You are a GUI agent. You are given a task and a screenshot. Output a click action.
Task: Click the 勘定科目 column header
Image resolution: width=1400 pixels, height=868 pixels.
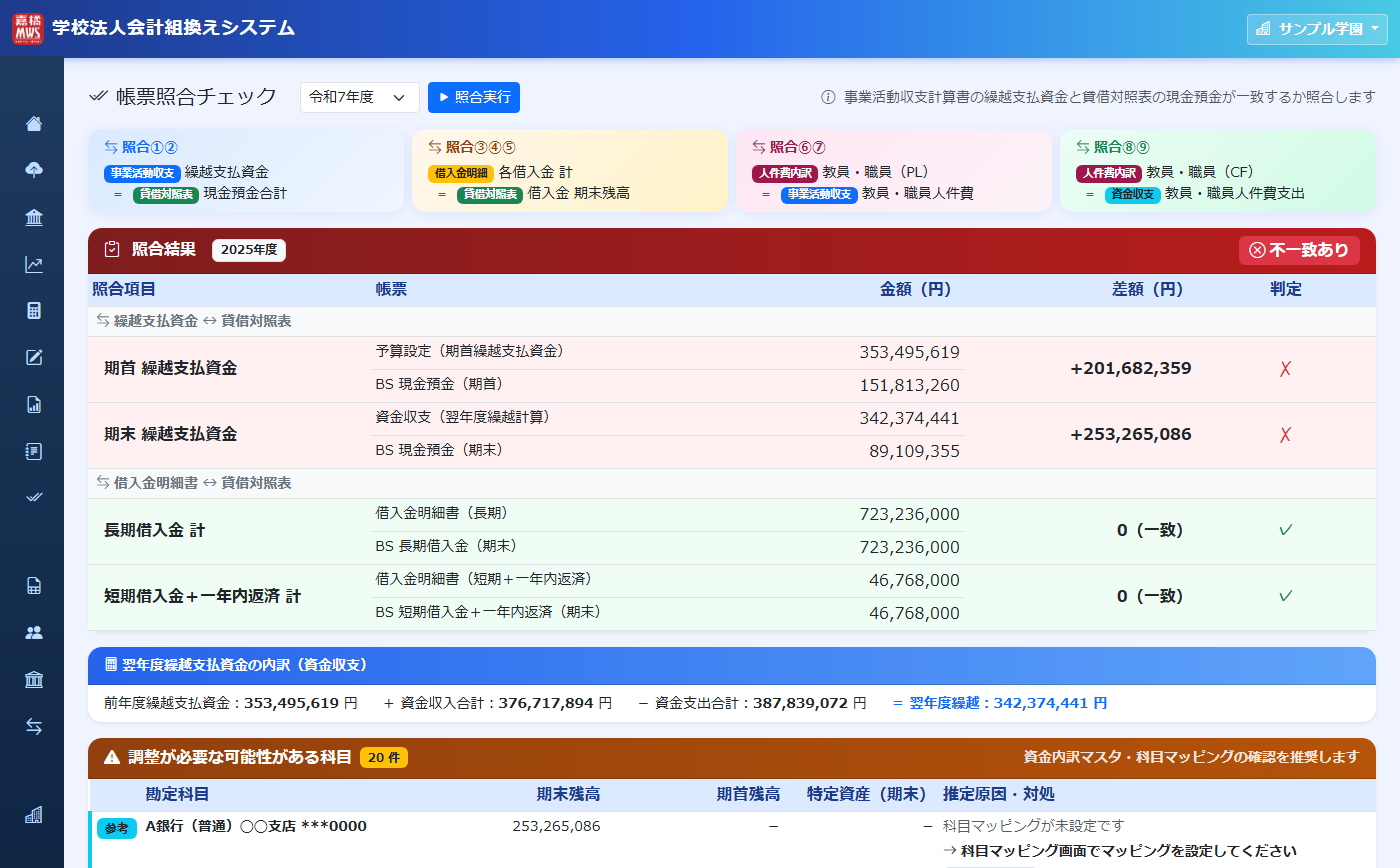pos(178,795)
